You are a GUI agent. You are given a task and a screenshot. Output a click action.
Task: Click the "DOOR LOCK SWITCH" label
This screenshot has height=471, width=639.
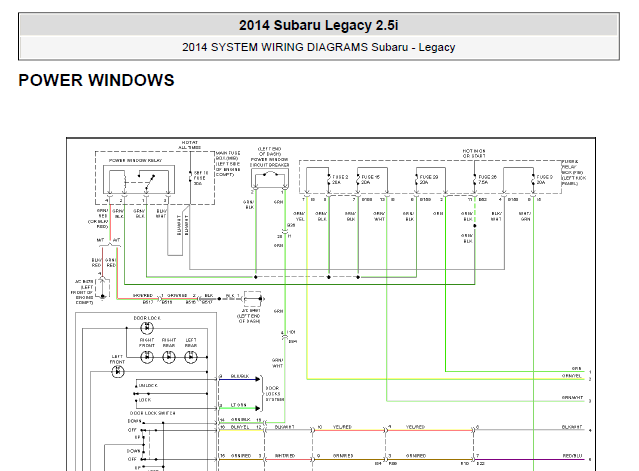(x=153, y=413)
